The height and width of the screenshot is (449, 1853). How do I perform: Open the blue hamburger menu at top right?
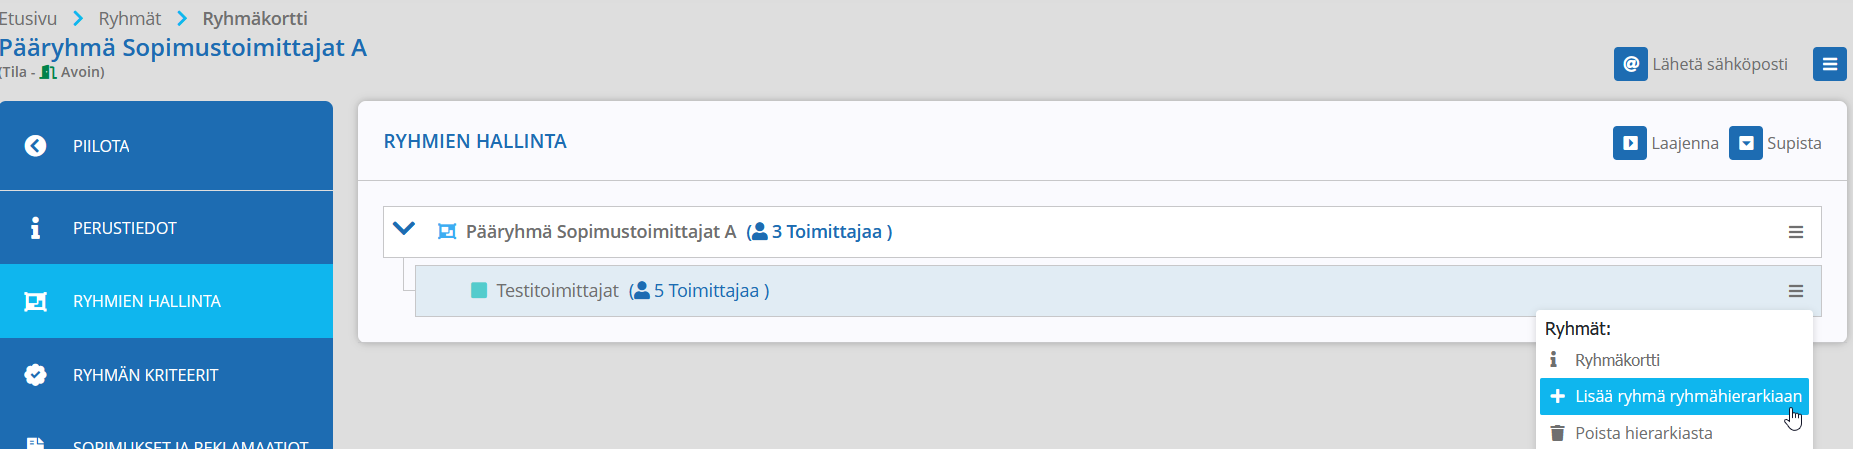point(1829,64)
